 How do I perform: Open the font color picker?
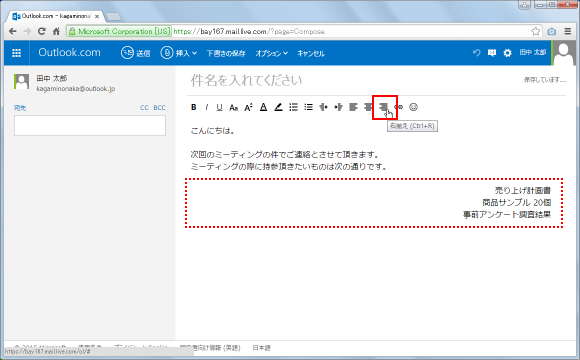[263, 107]
